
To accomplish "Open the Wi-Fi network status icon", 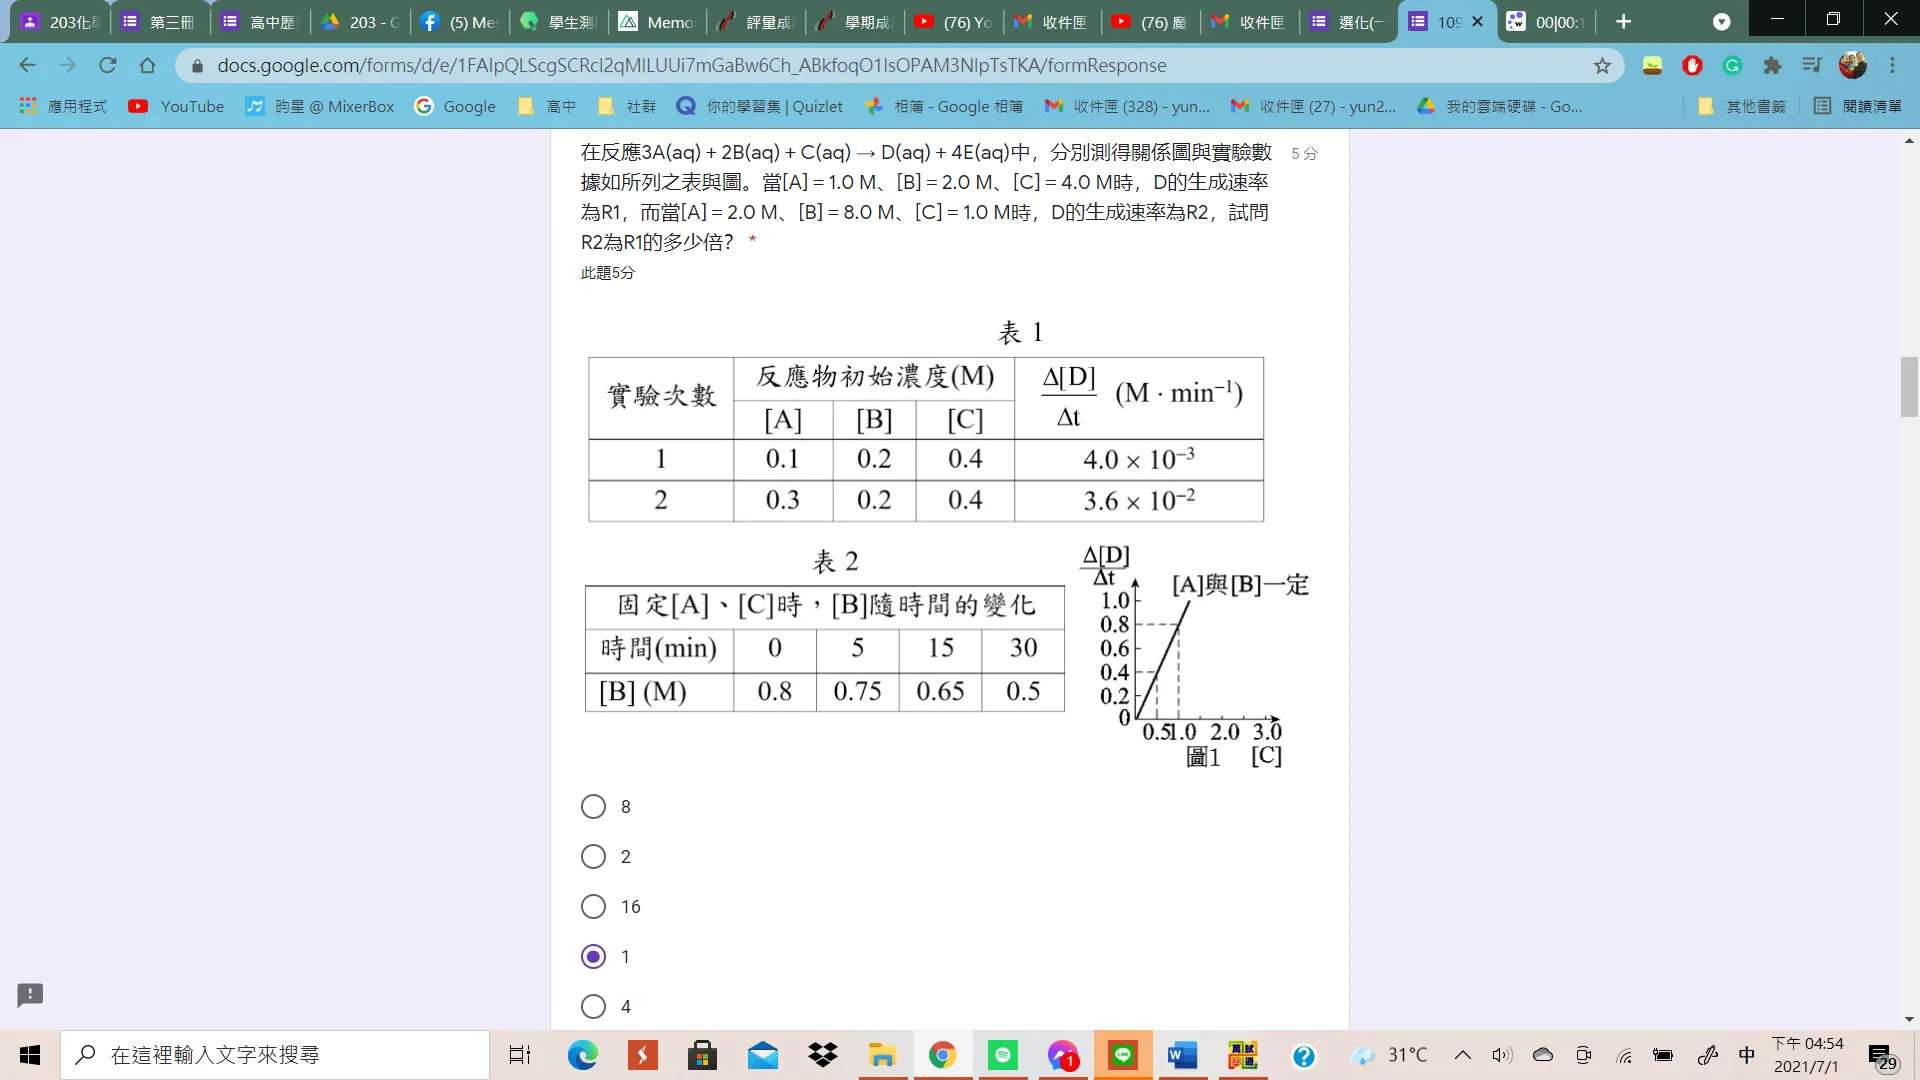I will (1625, 1055).
